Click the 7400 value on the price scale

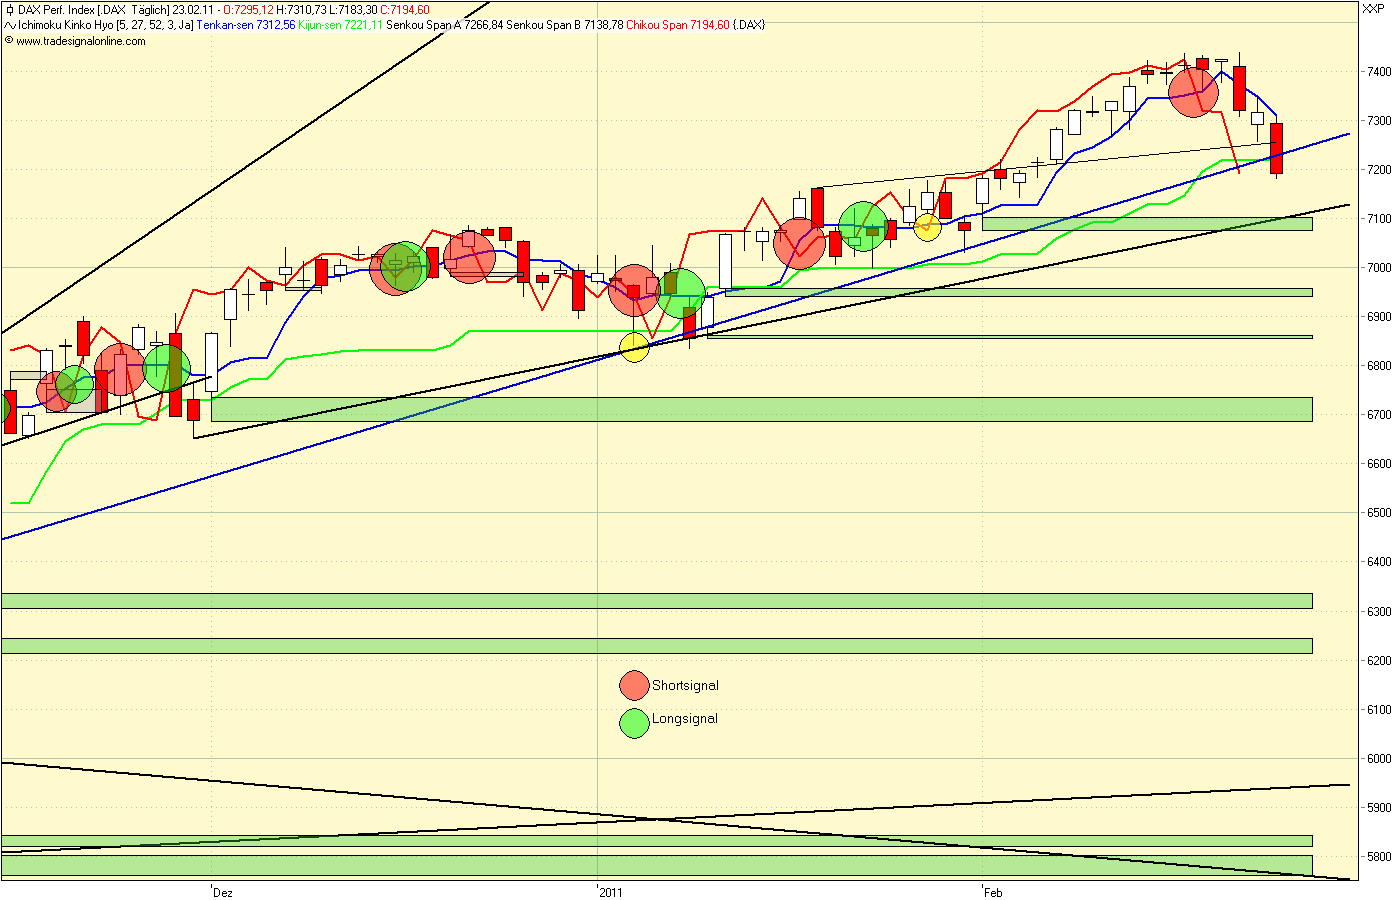point(1377,71)
